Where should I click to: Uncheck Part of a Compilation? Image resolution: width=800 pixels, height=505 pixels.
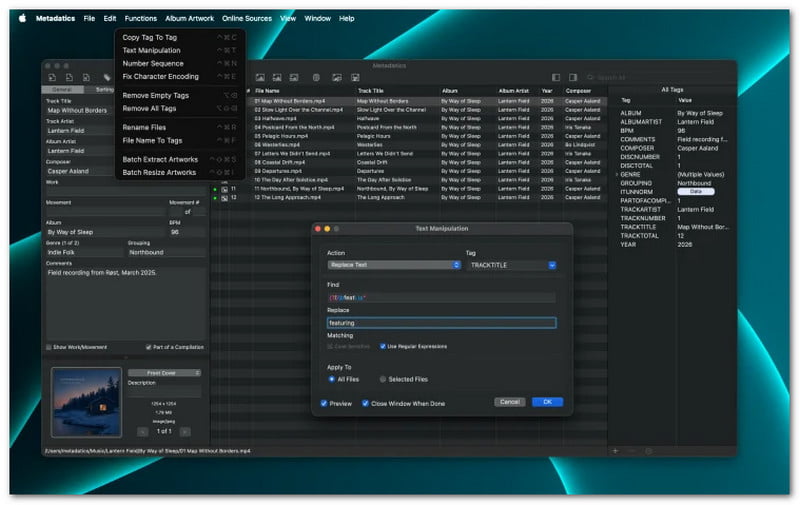148,347
